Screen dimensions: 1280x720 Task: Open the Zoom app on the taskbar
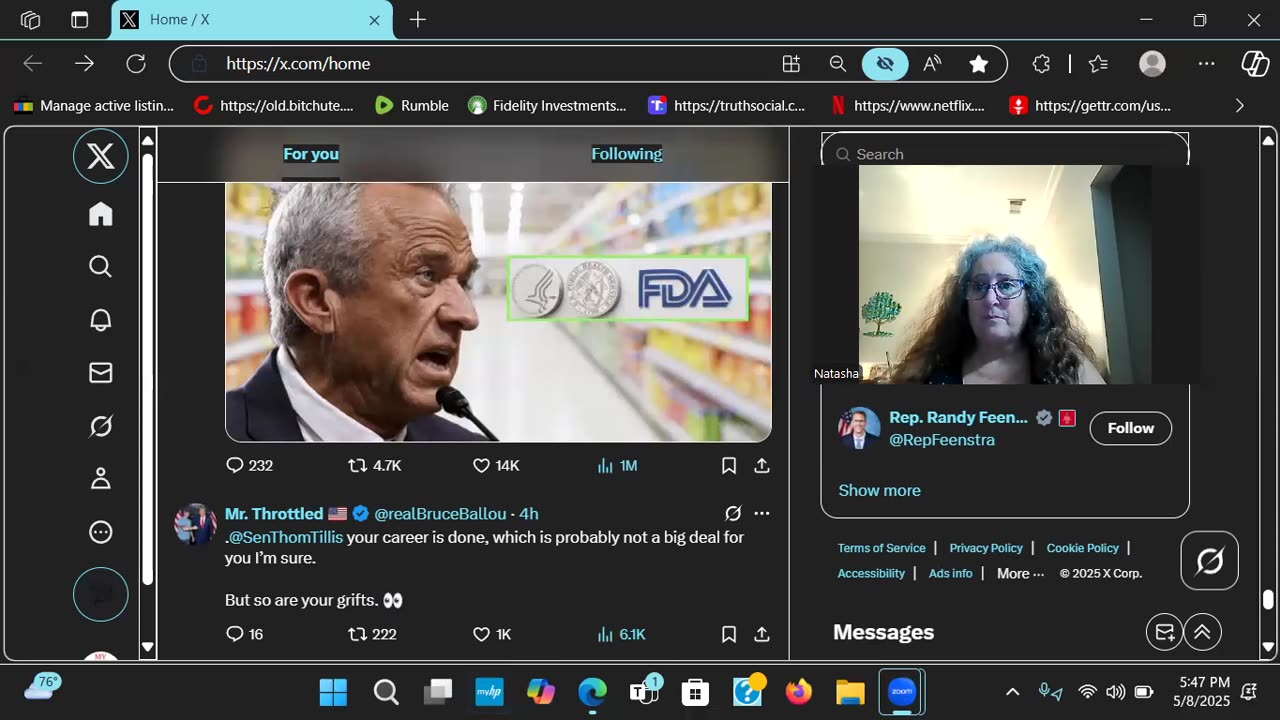tap(902, 692)
